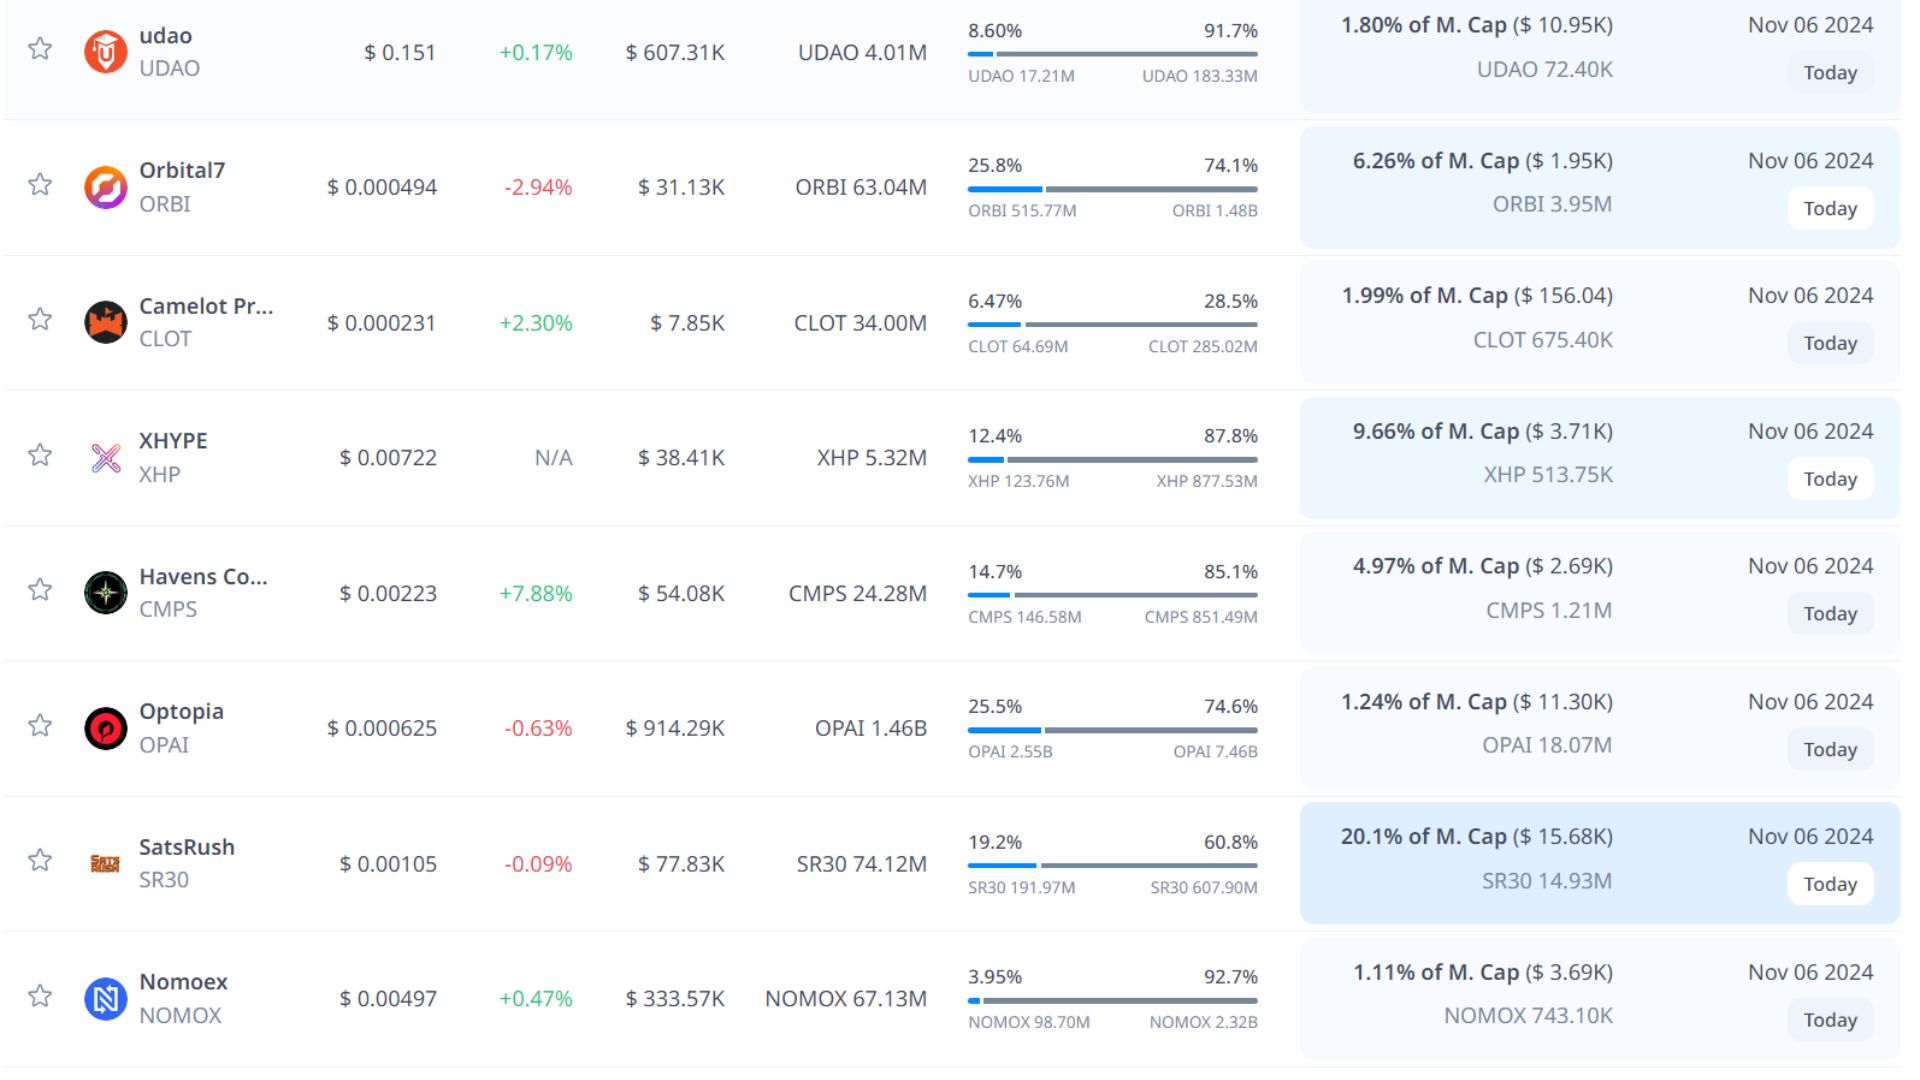Click the Orbital7 token logo icon
Image resolution: width=1920 pixels, height=1080 pixels.
(105, 187)
